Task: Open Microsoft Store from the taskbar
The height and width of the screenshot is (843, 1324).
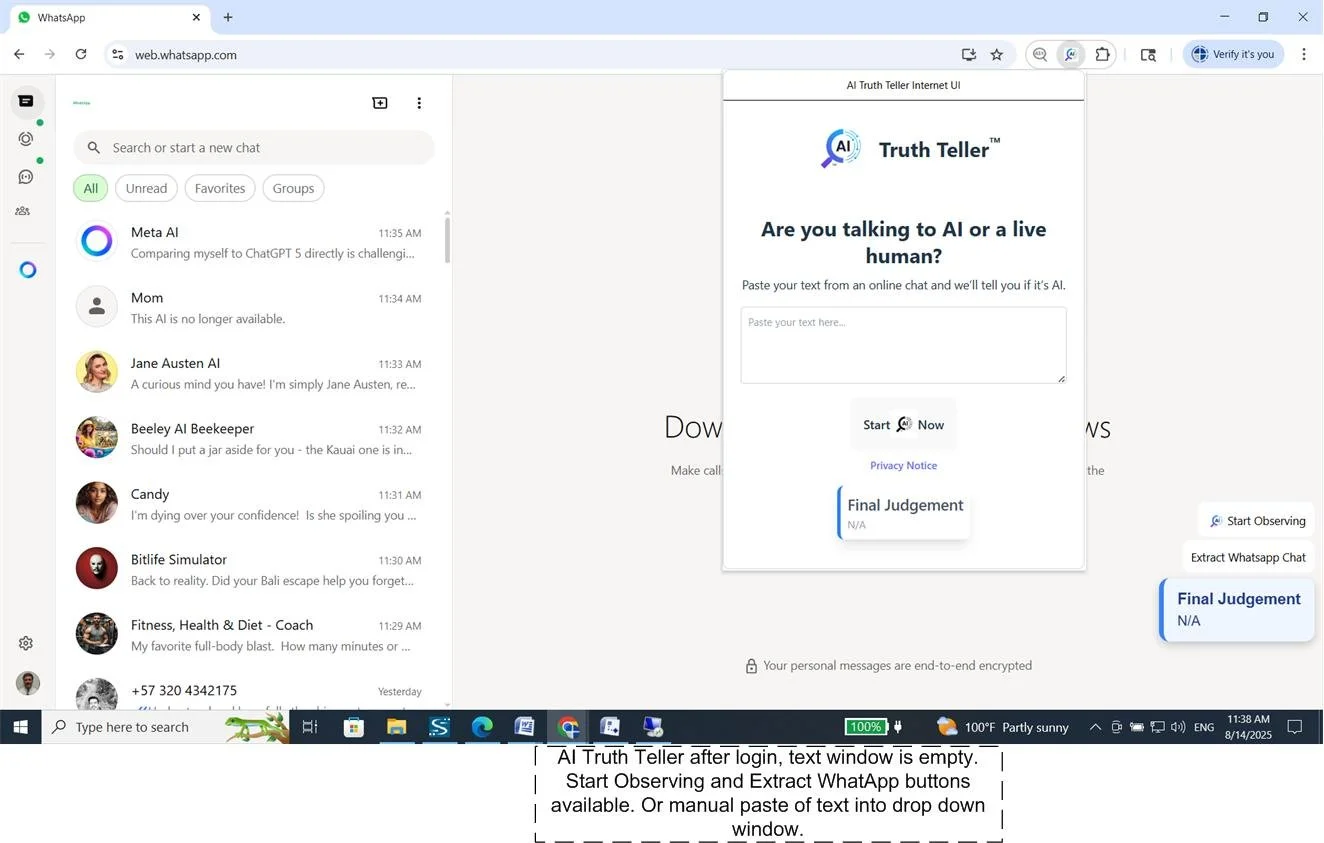Action: [x=353, y=727]
